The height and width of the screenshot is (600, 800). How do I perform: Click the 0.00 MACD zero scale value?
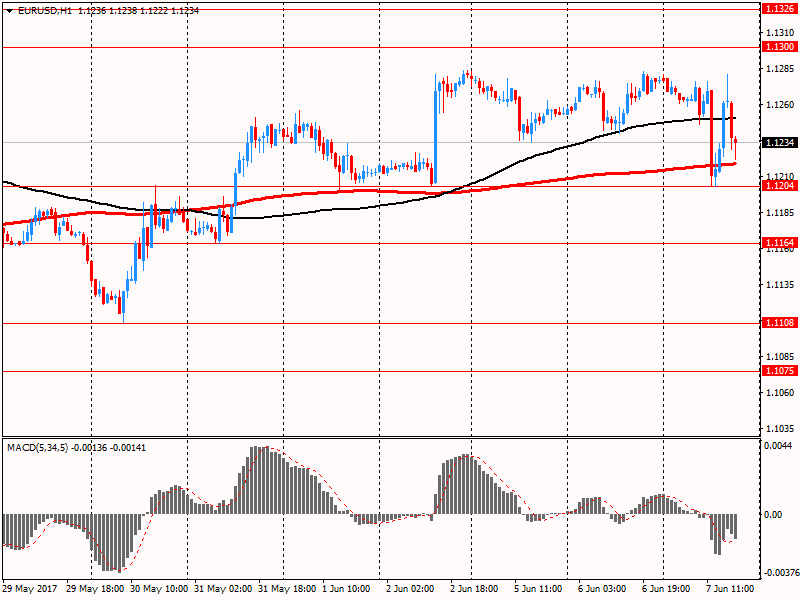tap(773, 515)
